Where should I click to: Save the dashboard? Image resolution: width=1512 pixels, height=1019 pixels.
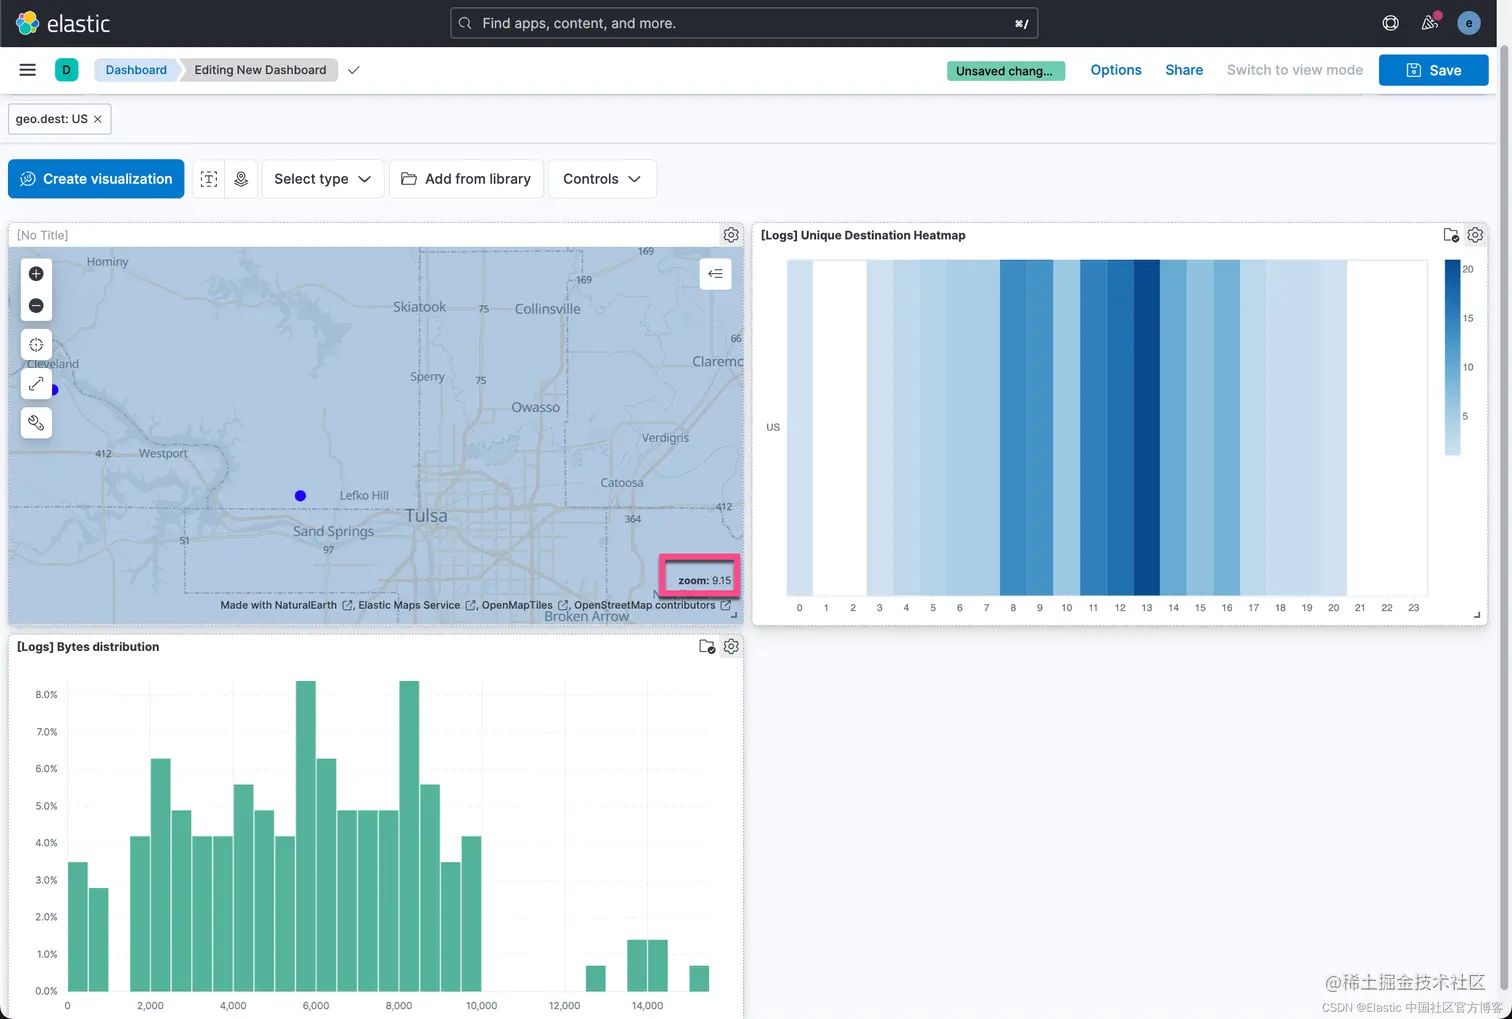(x=1433, y=70)
